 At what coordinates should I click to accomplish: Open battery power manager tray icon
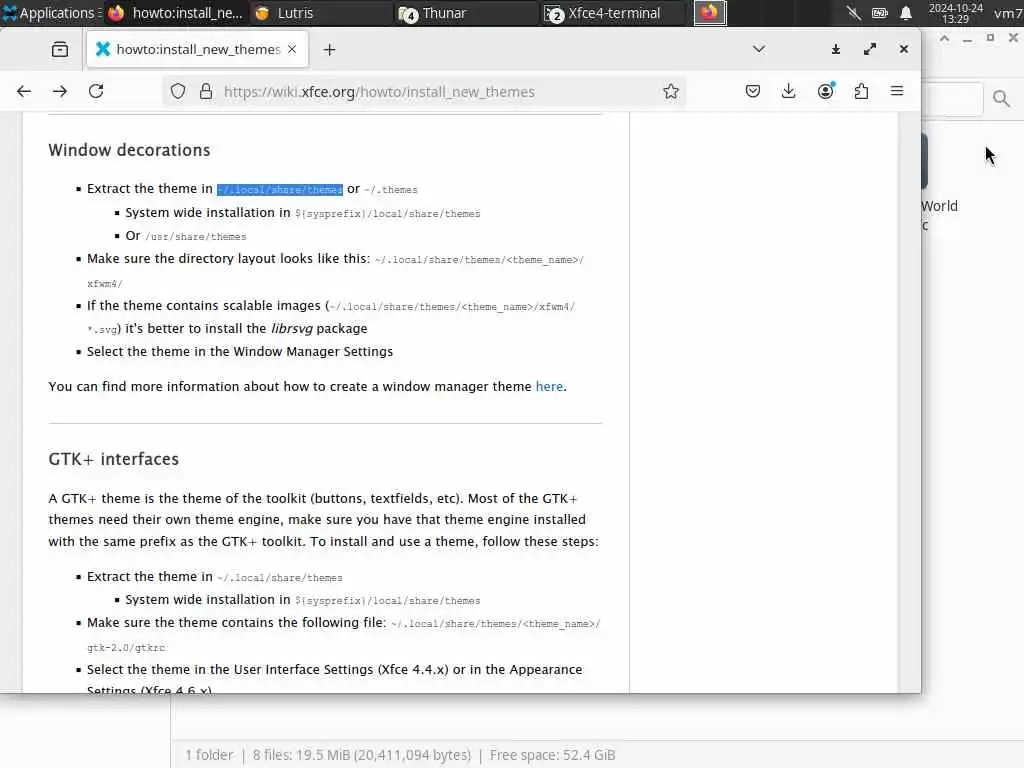880,13
